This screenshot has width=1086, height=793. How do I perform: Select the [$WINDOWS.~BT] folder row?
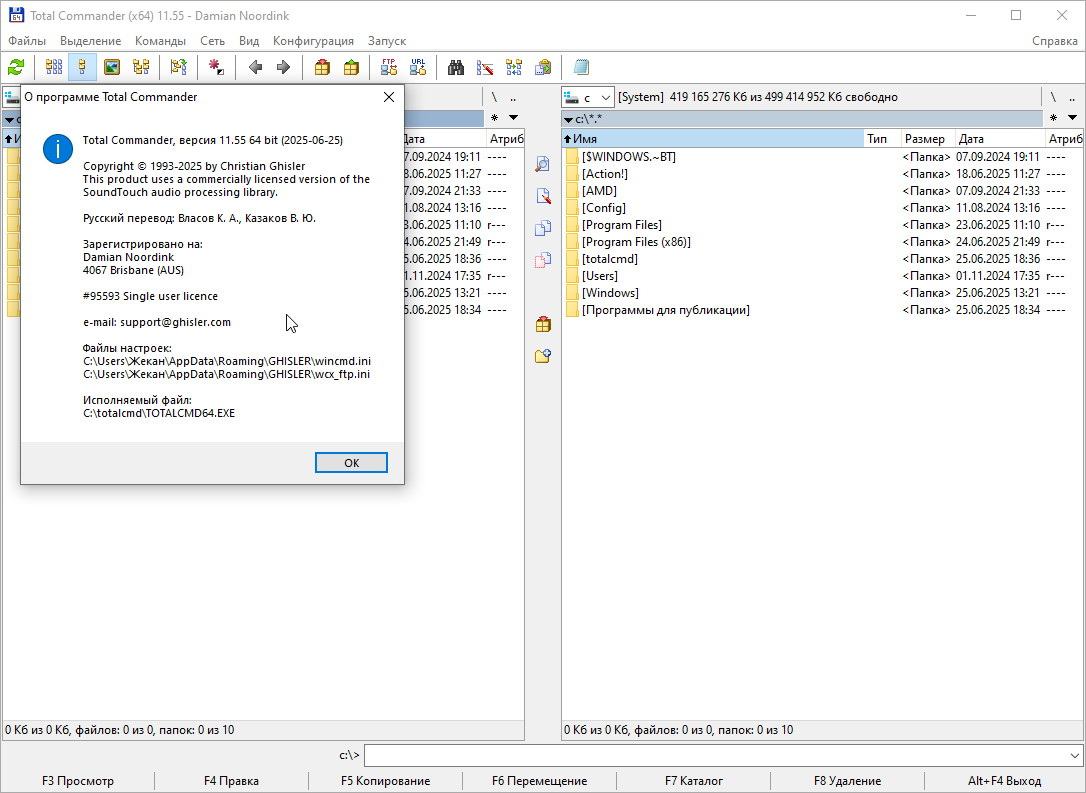coord(821,157)
